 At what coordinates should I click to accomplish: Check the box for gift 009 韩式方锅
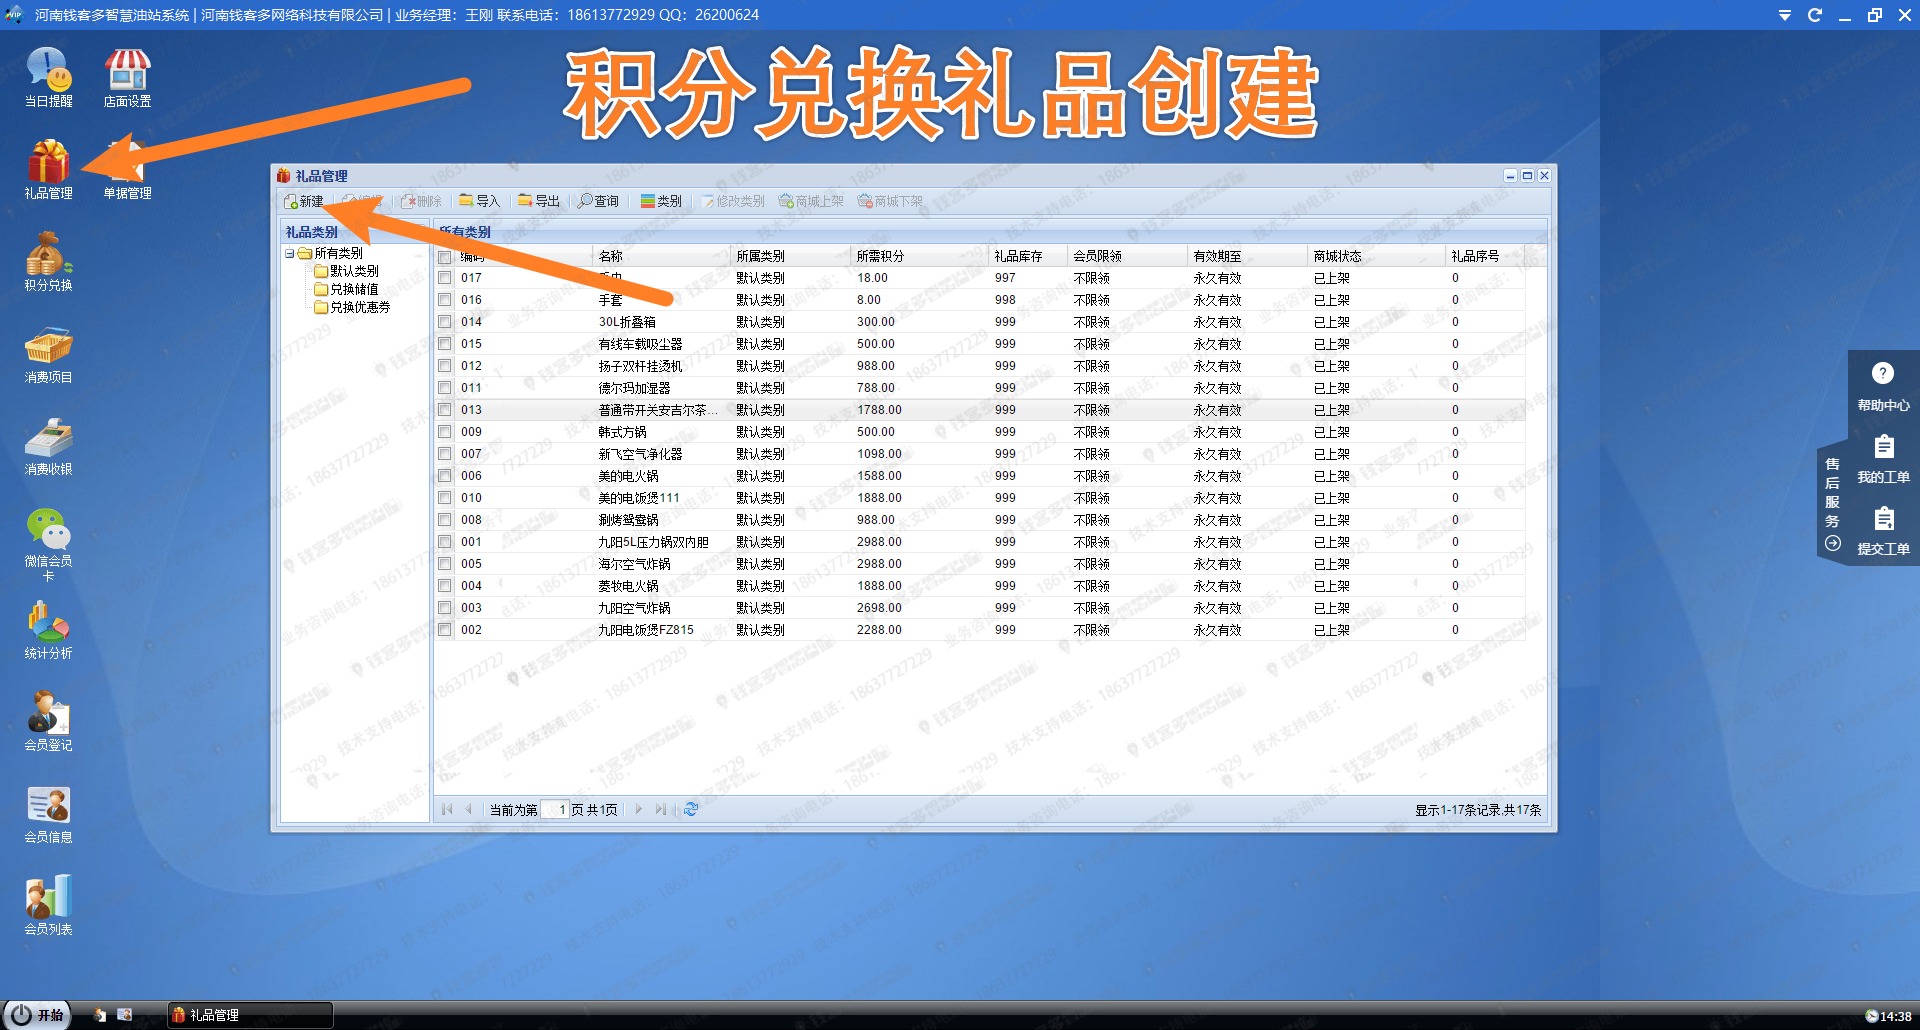pos(445,432)
